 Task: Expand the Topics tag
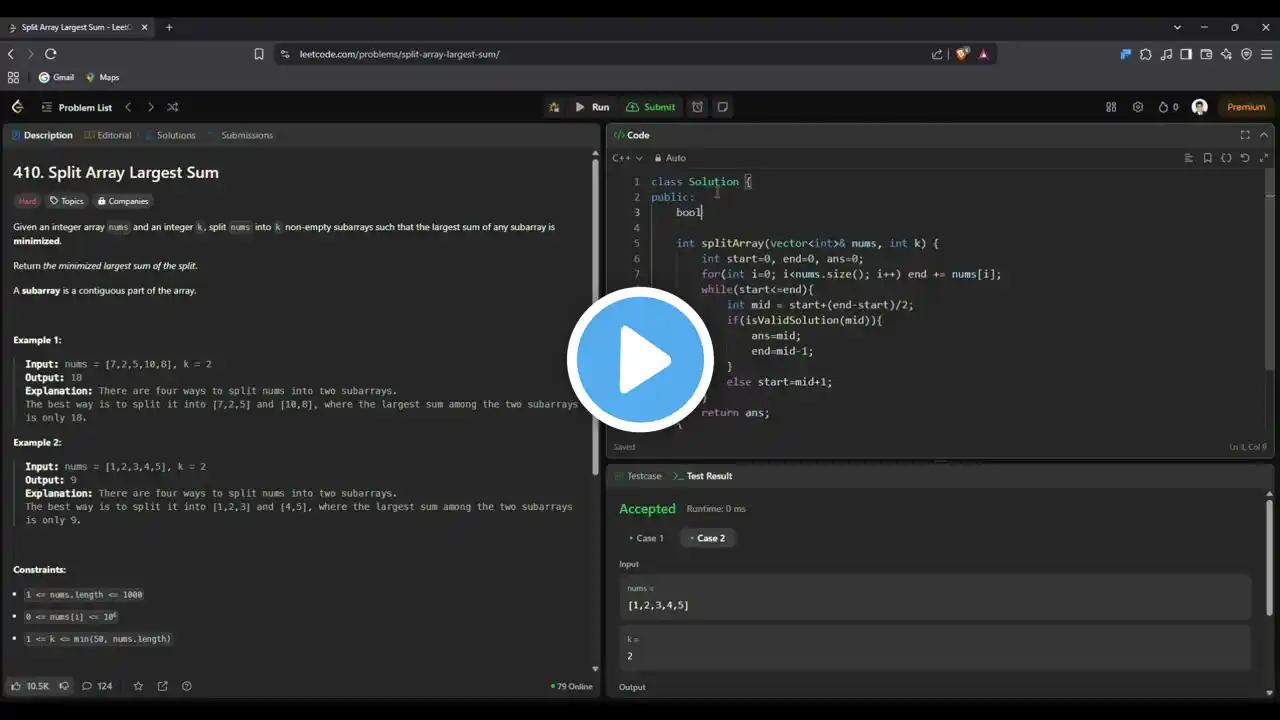coord(67,201)
